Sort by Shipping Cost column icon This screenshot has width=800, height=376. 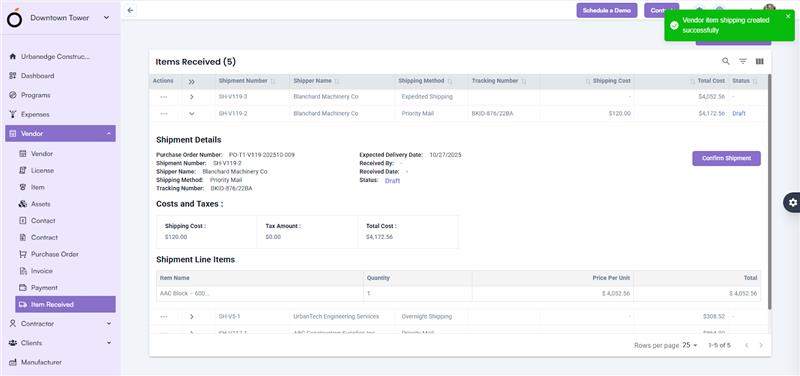588,82
